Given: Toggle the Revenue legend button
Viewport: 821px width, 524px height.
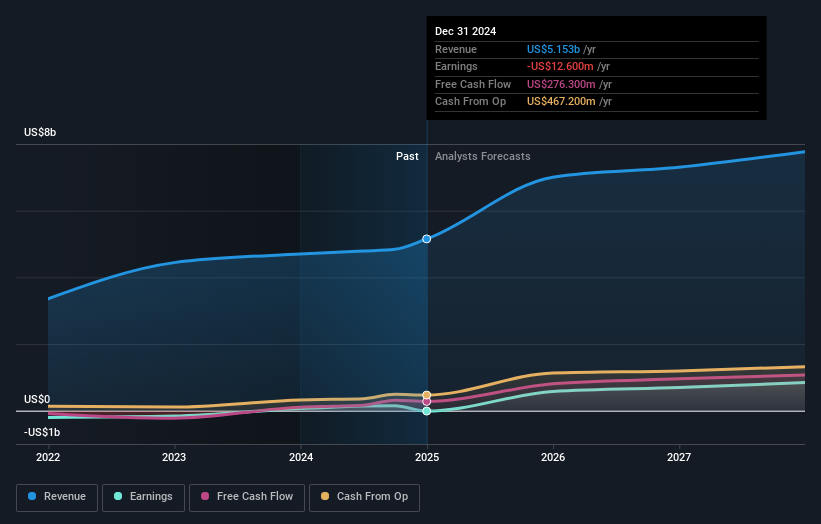Looking at the screenshot, I should click(x=57, y=497).
